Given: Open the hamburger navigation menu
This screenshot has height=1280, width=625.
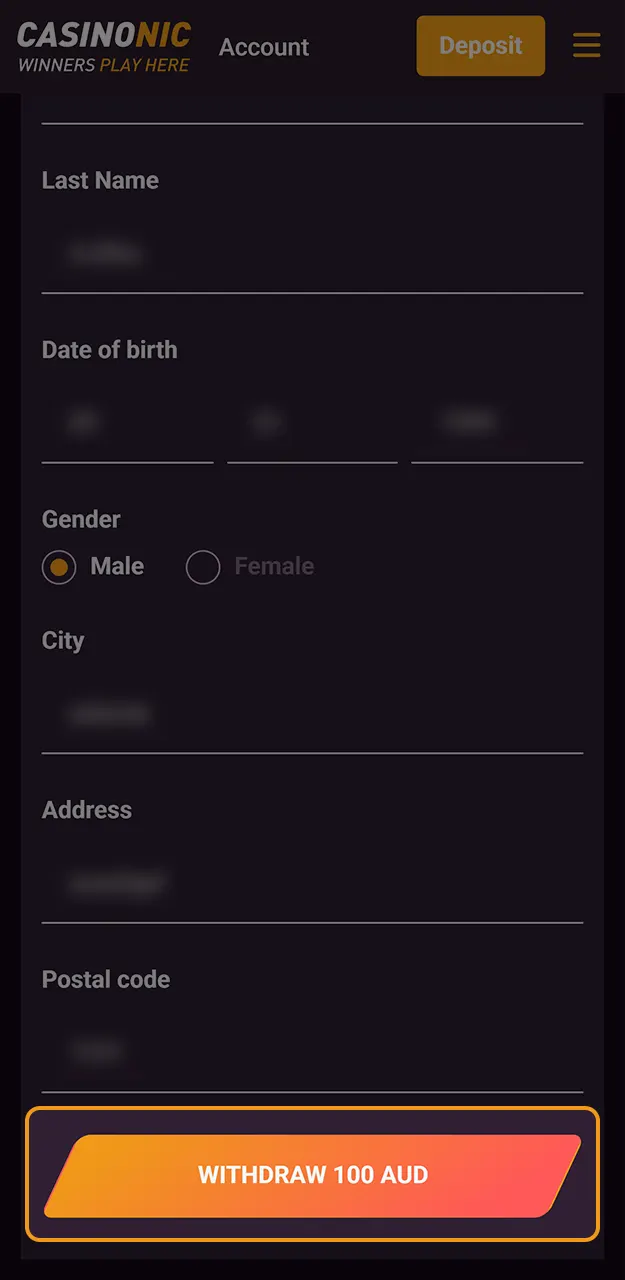Looking at the screenshot, I should (x=587, y=45).
